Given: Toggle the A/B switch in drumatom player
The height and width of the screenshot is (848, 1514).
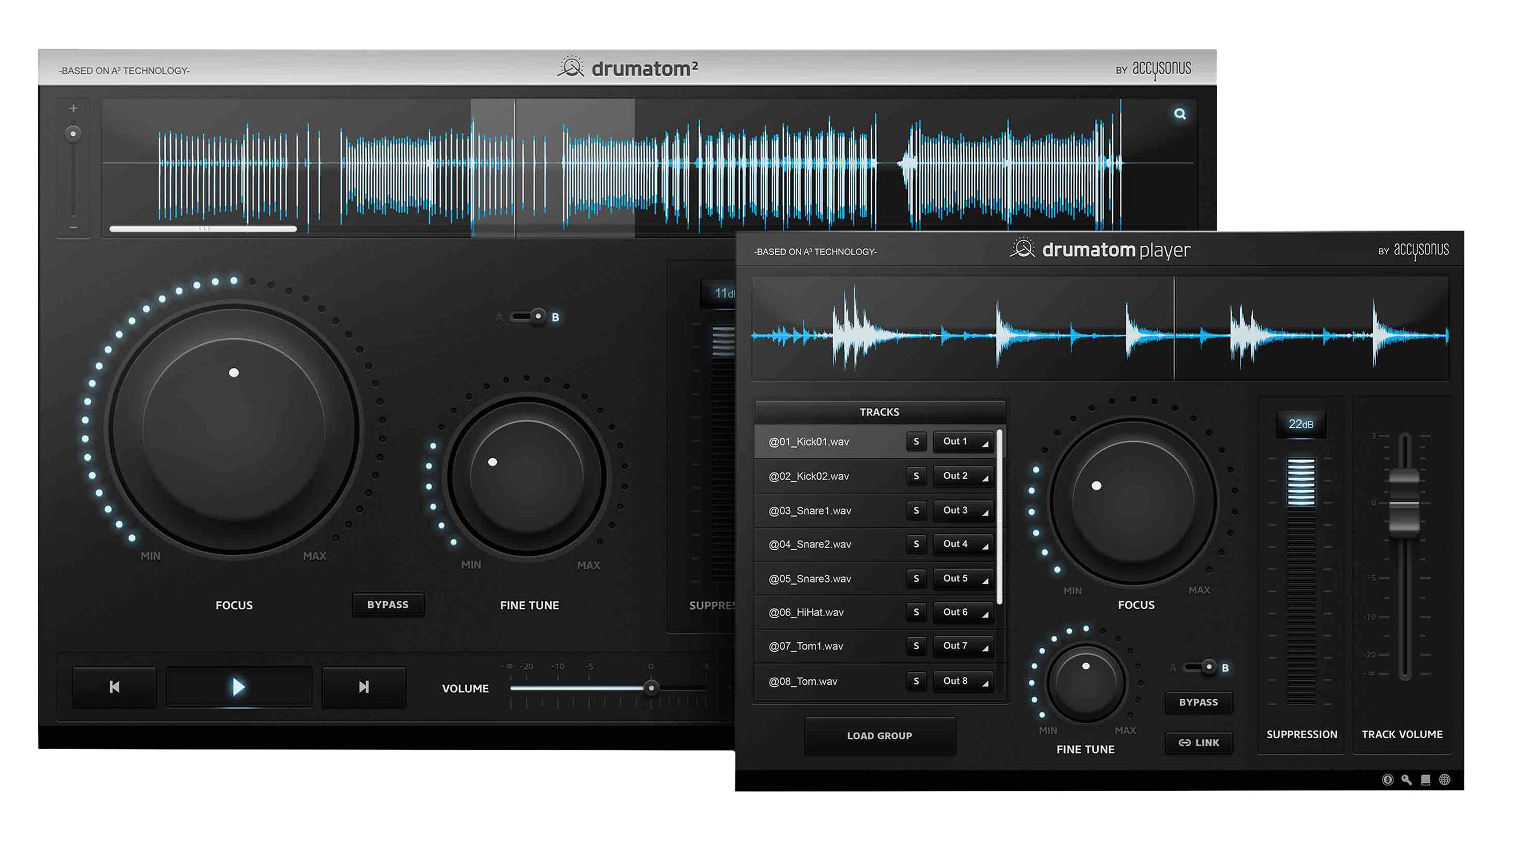Looking at the screenshot, I should tap(1200, 667).
